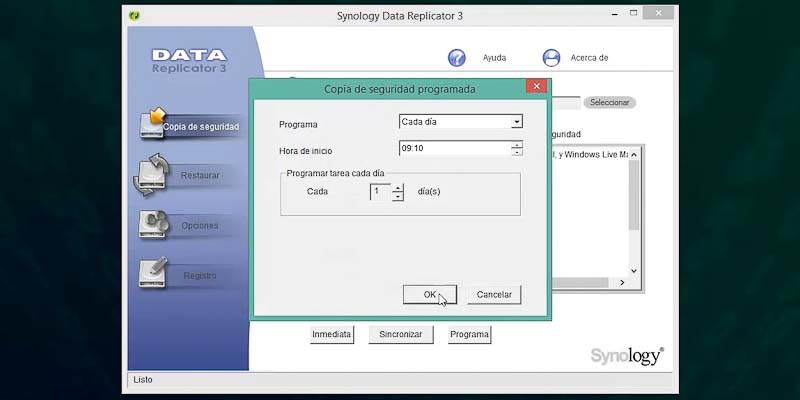The image size is (800, 400).
Task: Open the Ayuda help link
Action: pos(494,58)
